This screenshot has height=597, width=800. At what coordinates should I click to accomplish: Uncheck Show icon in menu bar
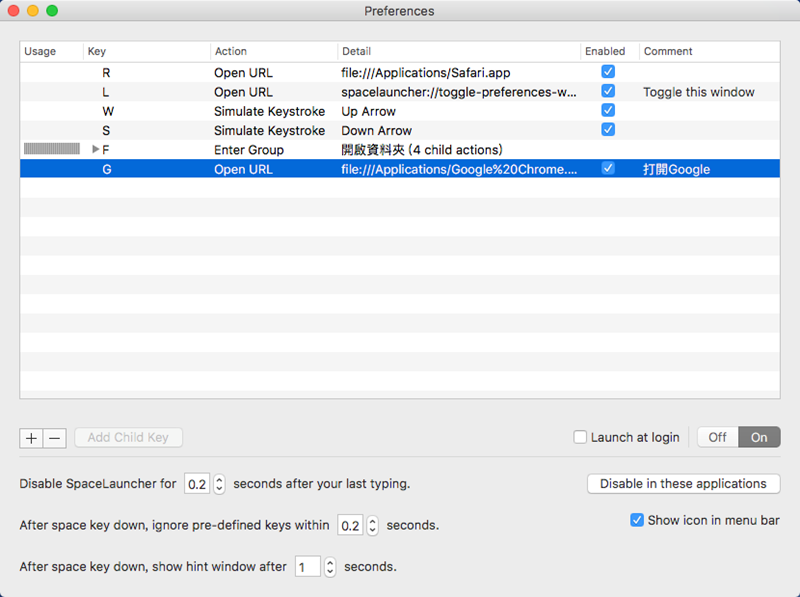click(637, 520)
